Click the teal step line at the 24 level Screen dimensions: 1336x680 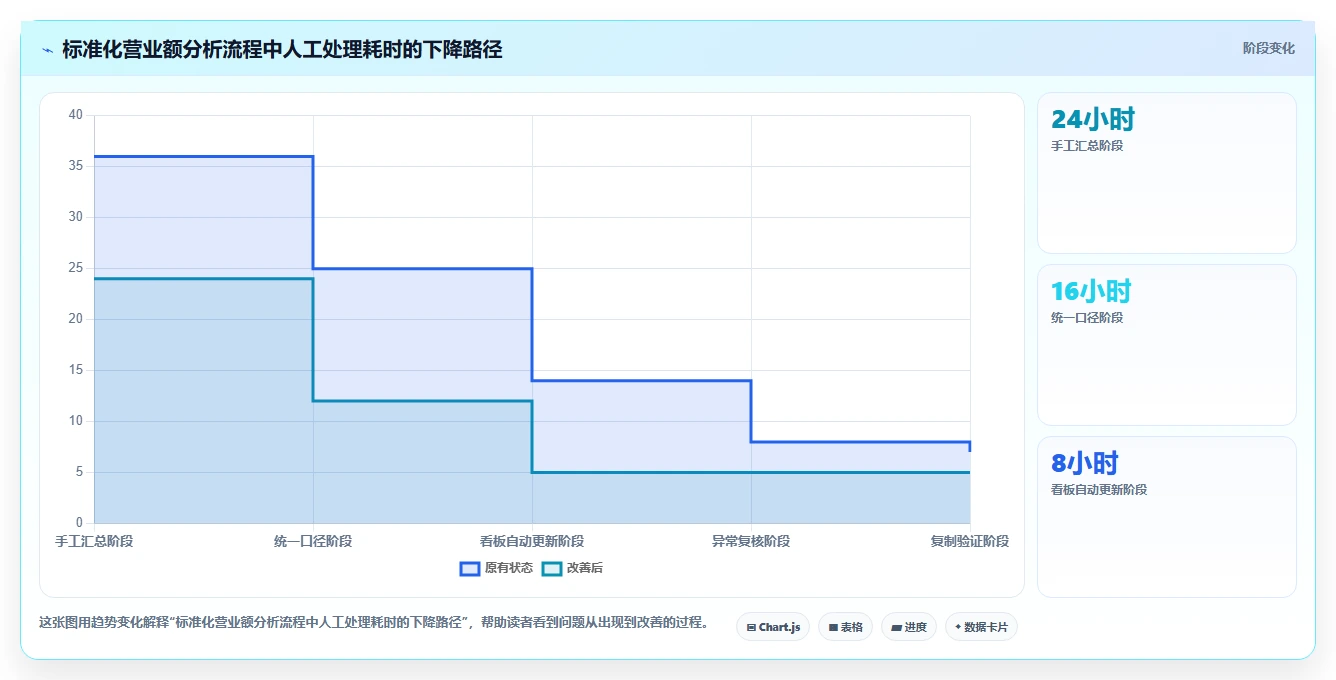[203, 278]
